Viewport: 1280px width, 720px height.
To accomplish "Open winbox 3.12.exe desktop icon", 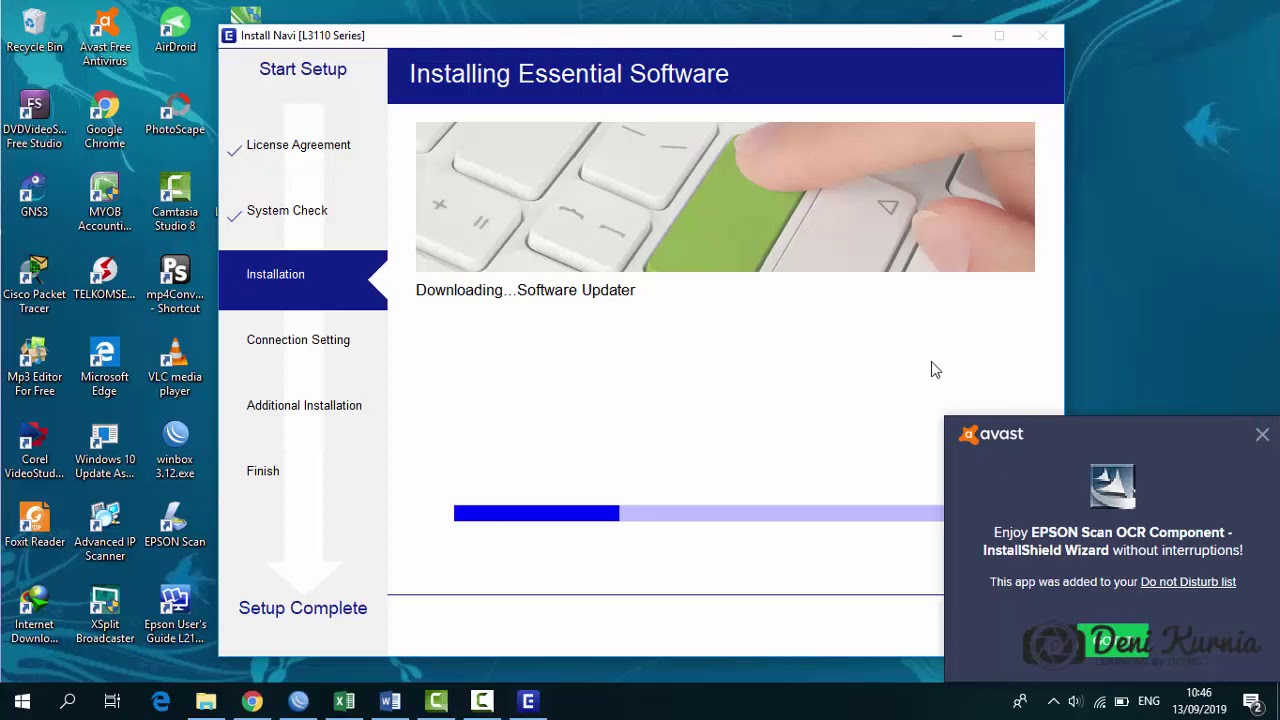I will [x=175, y=451].
